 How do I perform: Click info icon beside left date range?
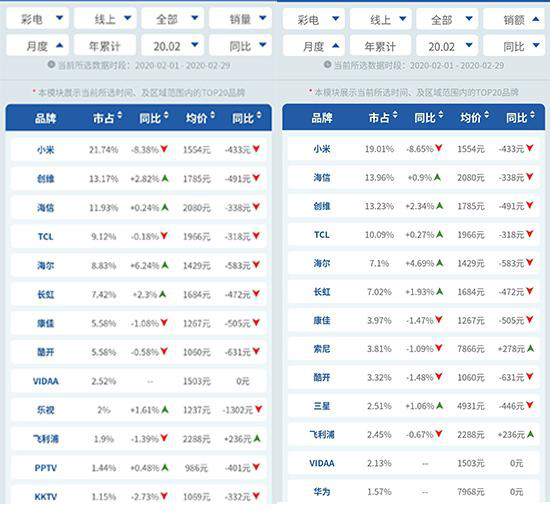51,65
